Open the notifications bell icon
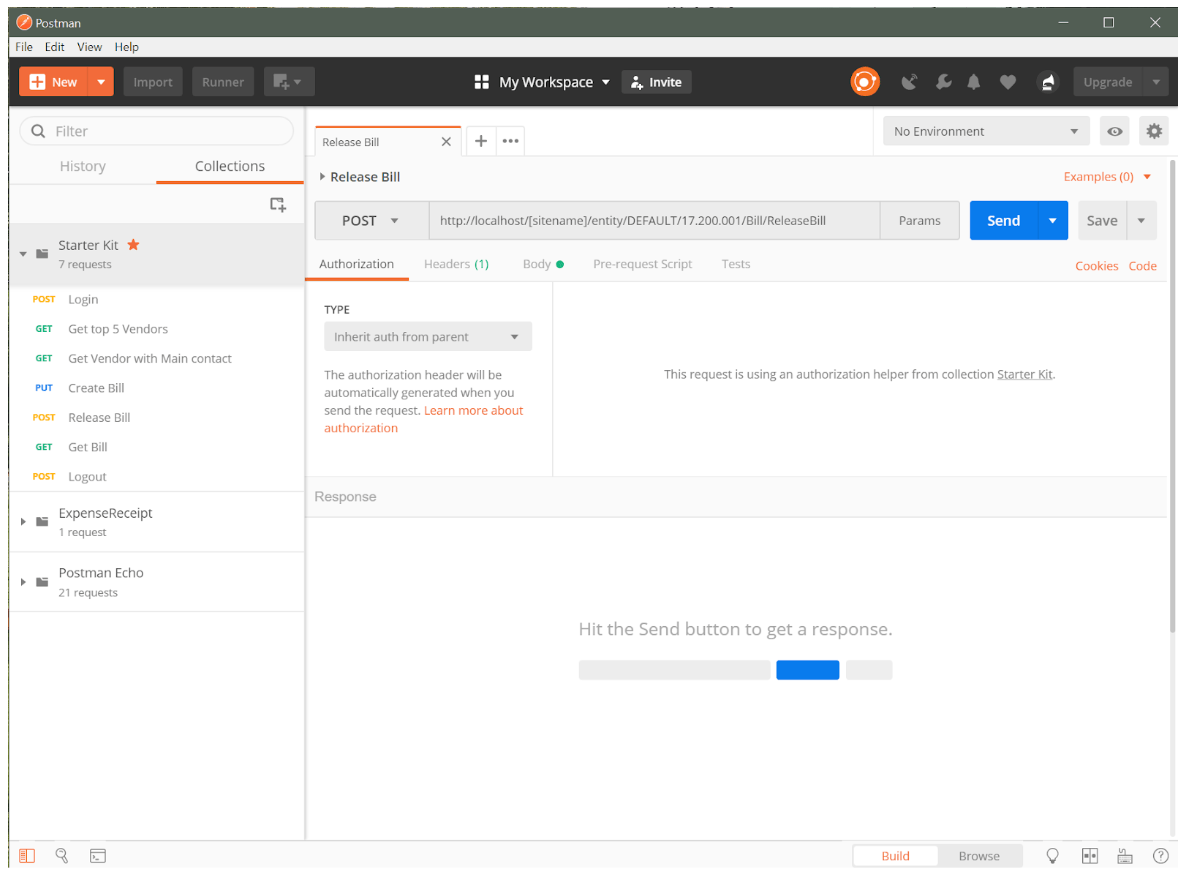 pos(974,81)
